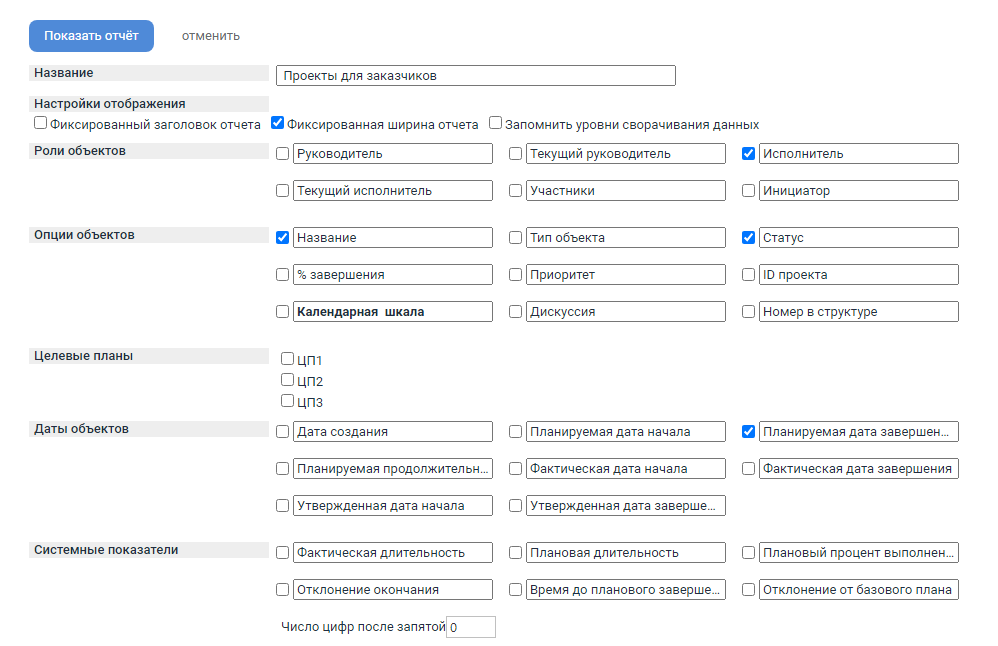Click the Фактическая дата начала text field
This screenshot has width=998, height=646.
click(625, 468)
